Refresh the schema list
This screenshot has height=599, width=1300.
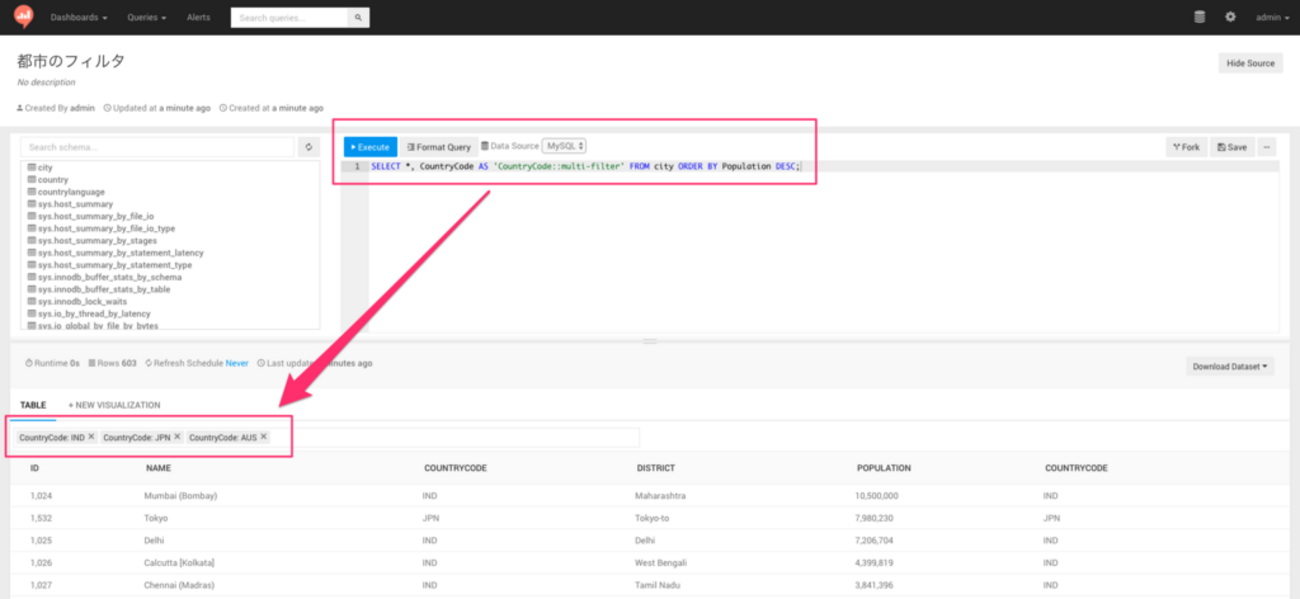click(310, 147)
